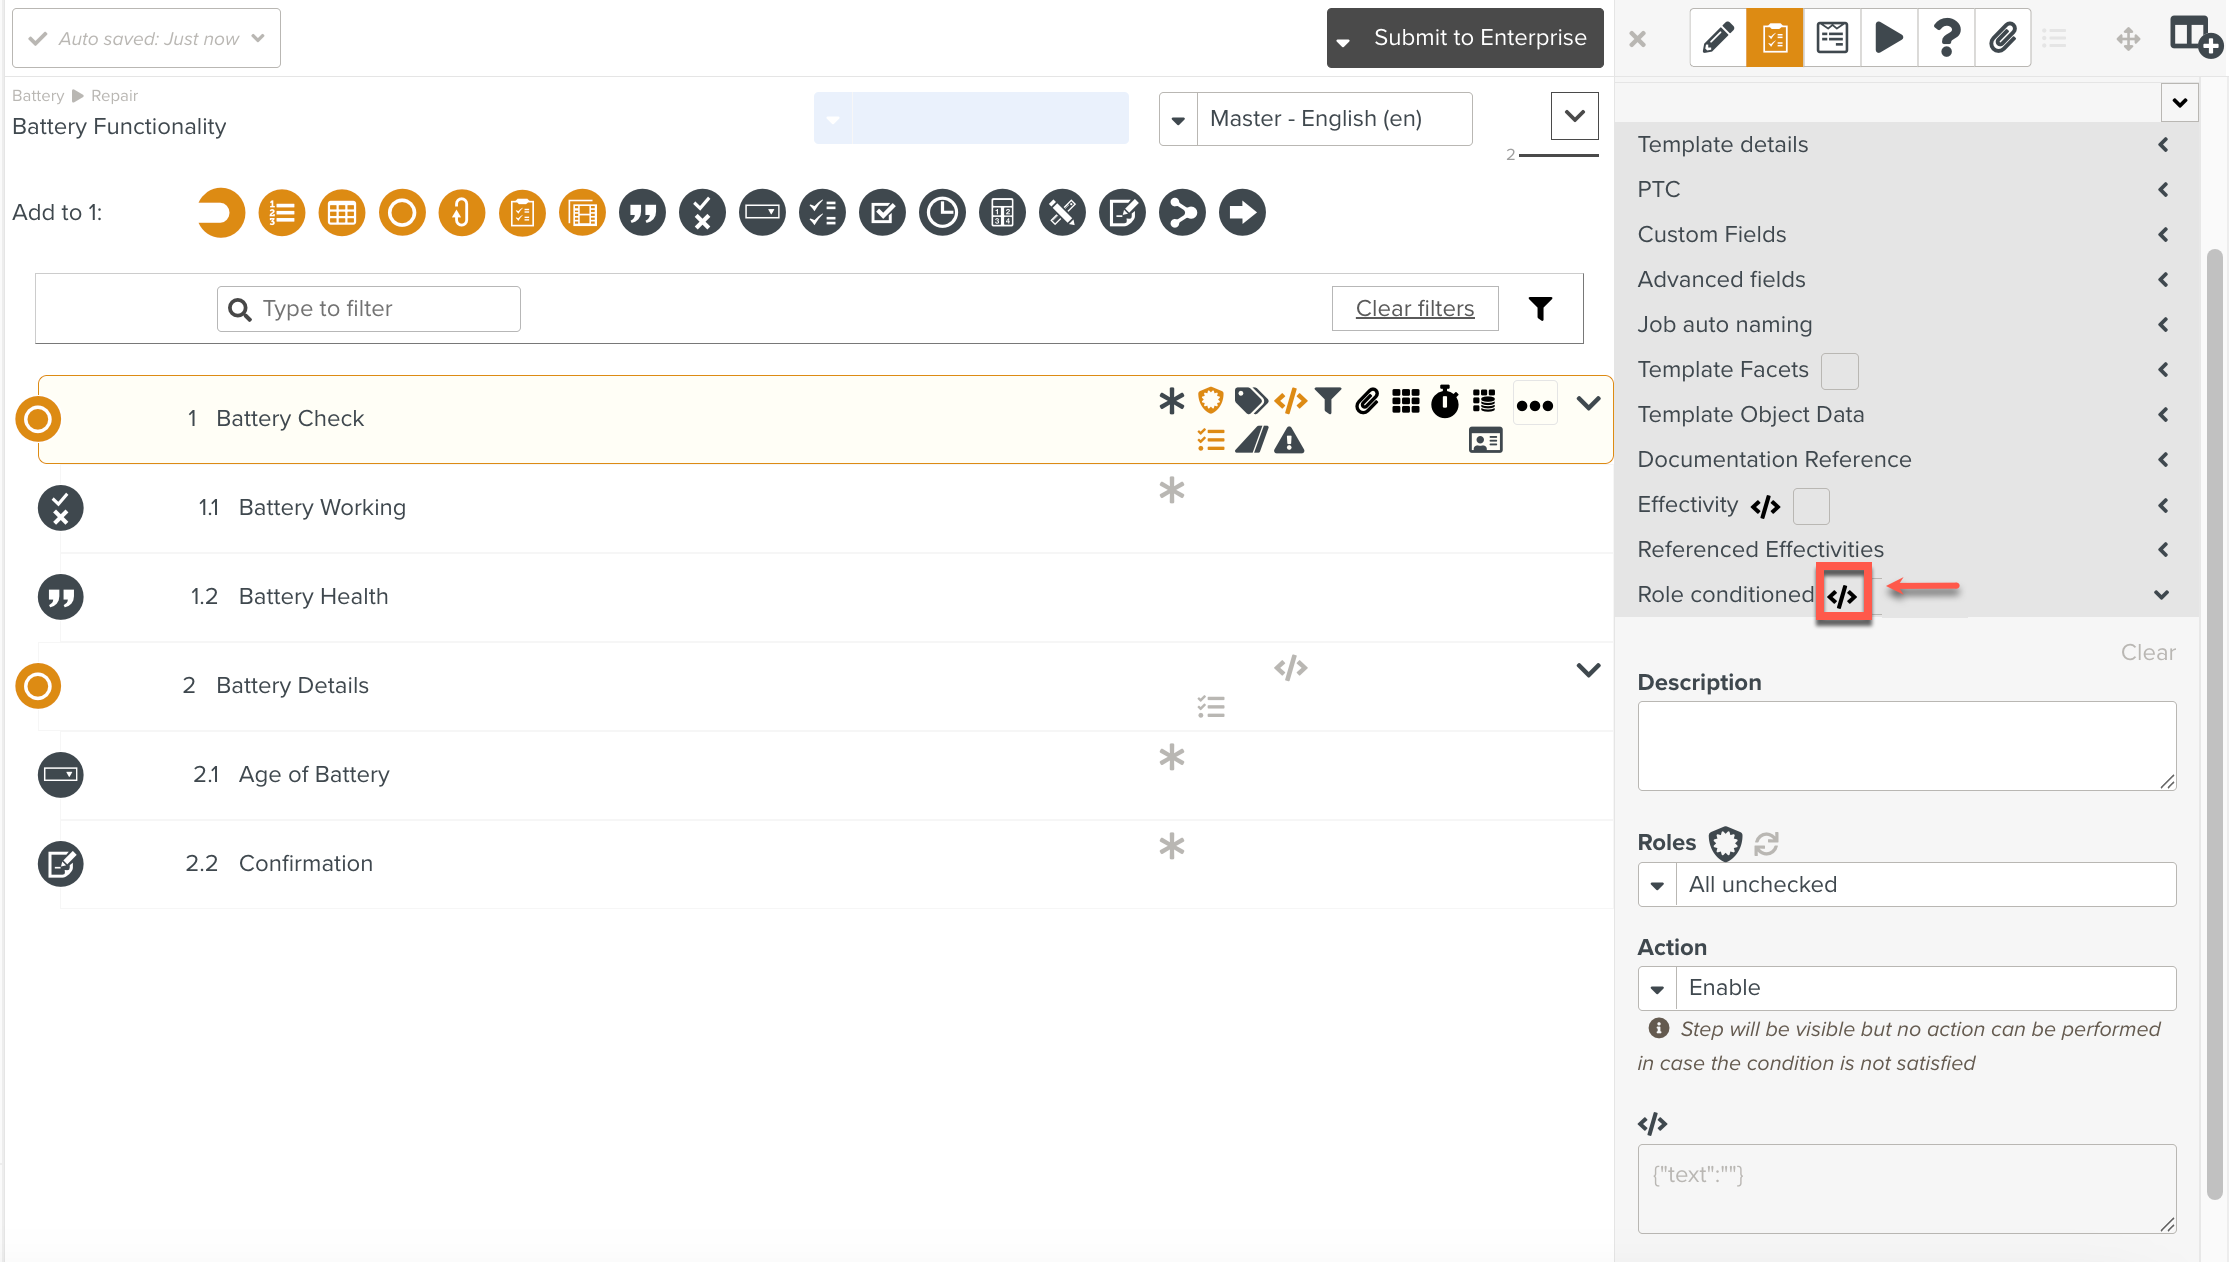Image resolution: width=2230 pixels, height=1262 pixels.
Task: Click the stopwatch icon on Battery Check
Action: click(x=1444, y=402)
